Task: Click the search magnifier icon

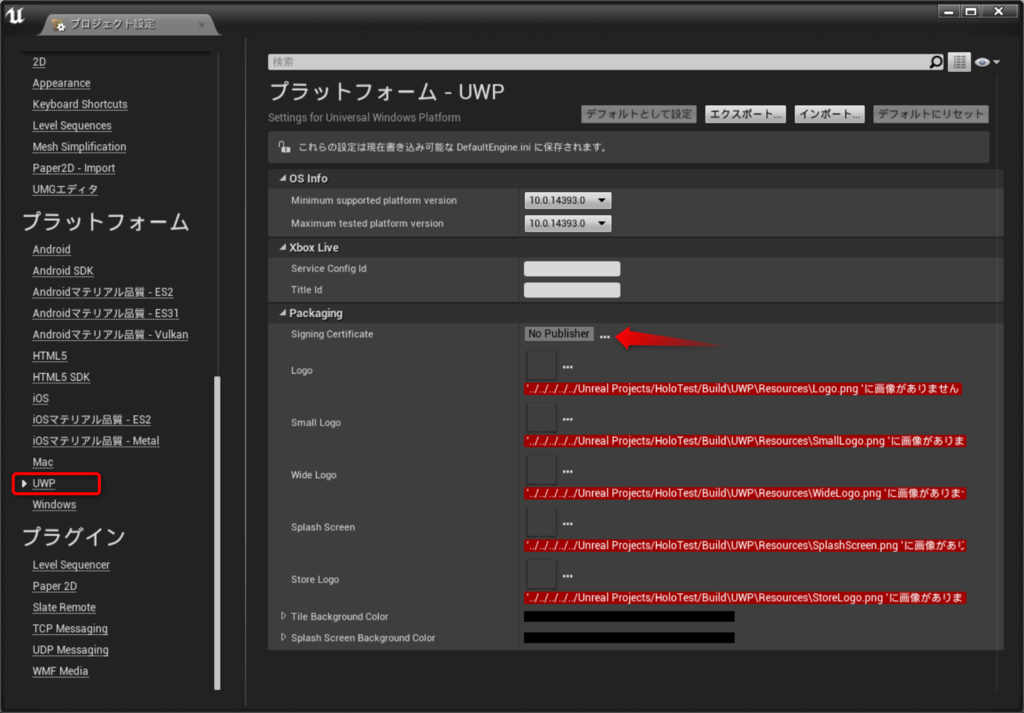Action: click(936, 62)
